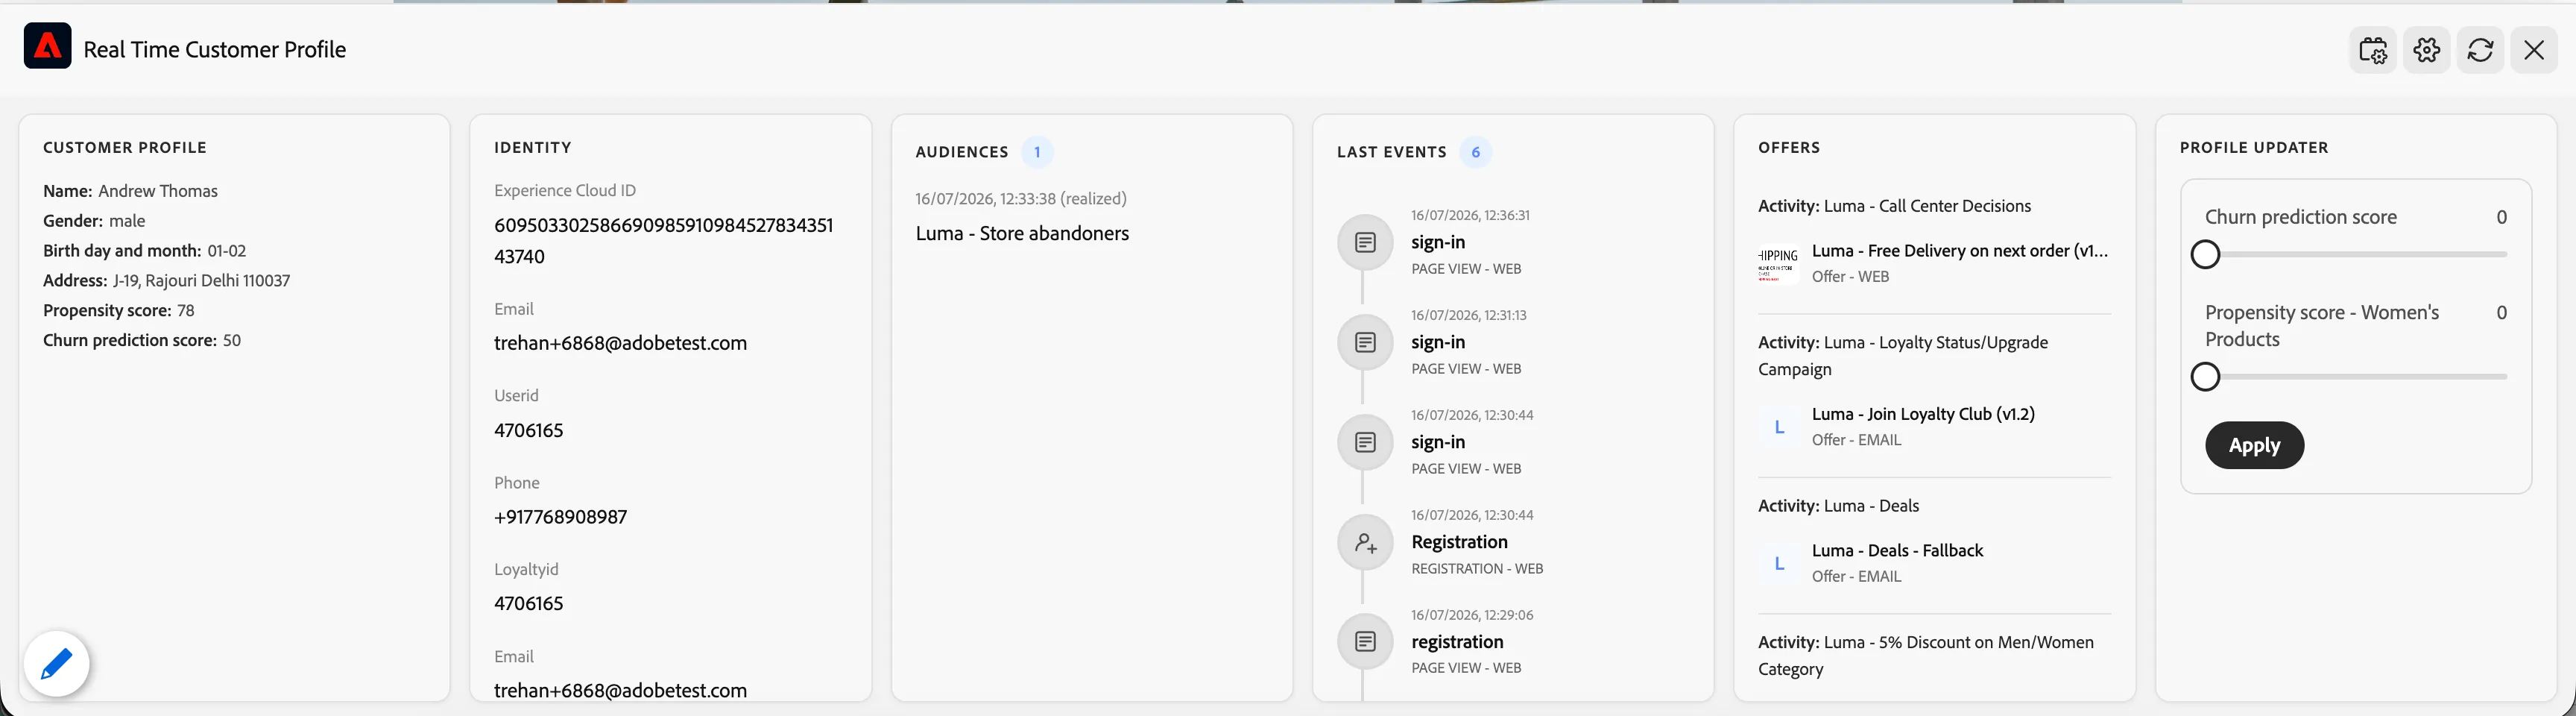This screenshot has width=2576, height=716.
Task: Click the address J-19, Rajouri Delhi 110037
Action: coord(202,281)
